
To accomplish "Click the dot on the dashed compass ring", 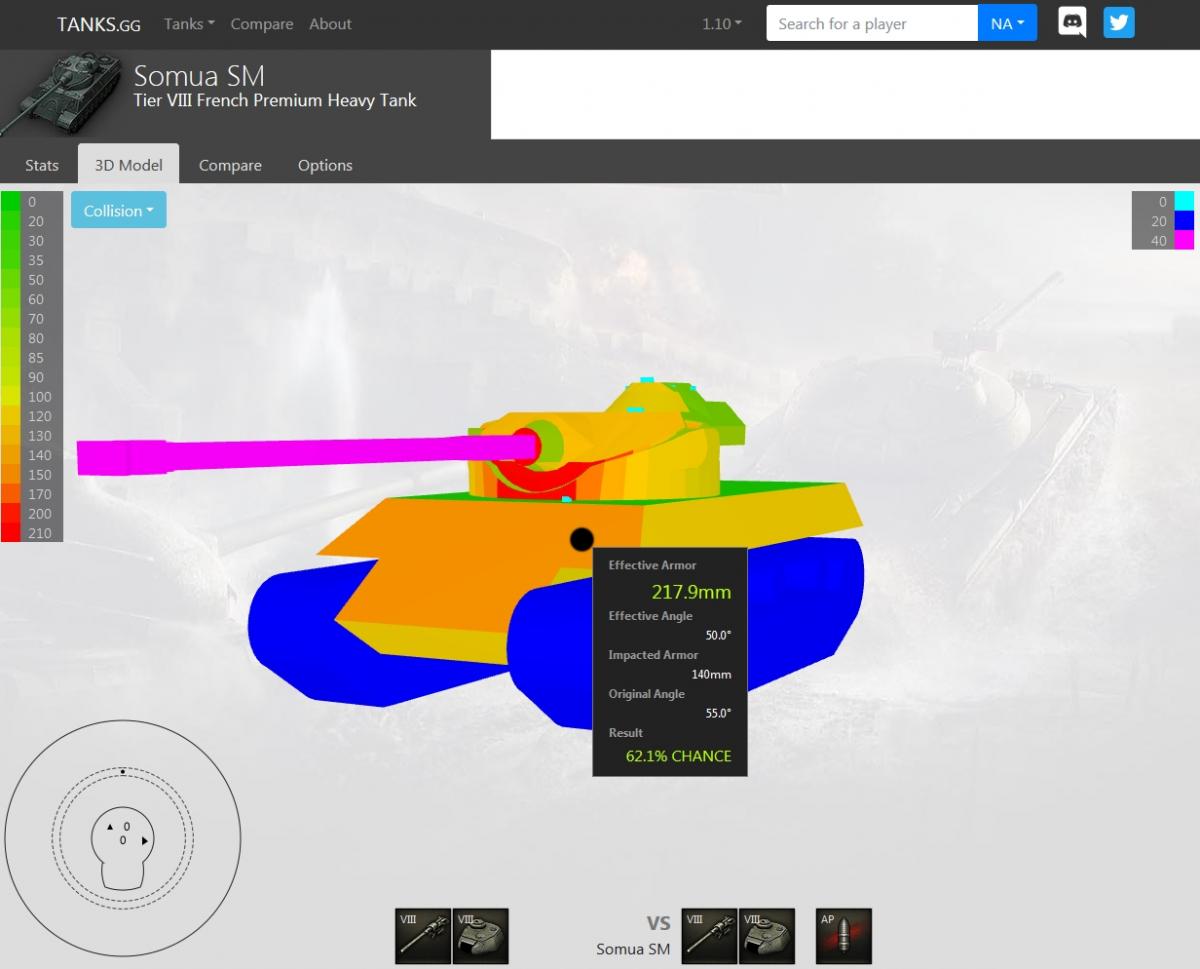I will (122, 771).
